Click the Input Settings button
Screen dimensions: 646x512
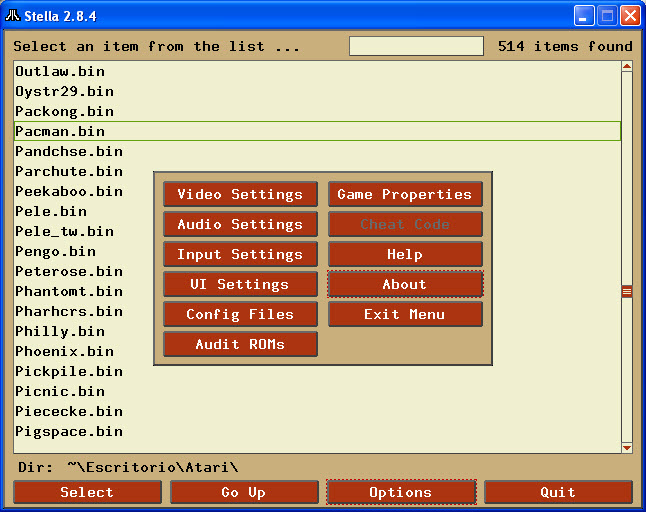[x=240, y=254]
